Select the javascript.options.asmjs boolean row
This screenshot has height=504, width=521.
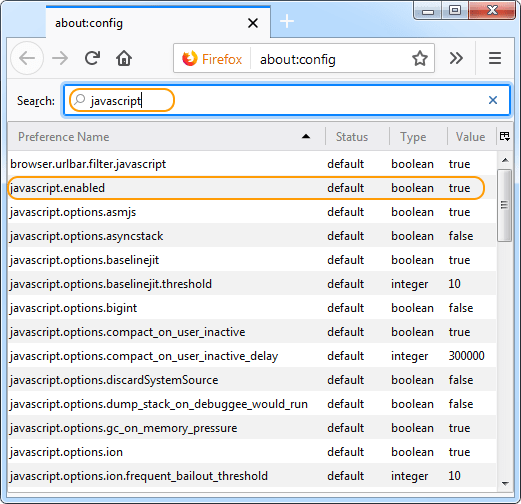tap(252, 212)
